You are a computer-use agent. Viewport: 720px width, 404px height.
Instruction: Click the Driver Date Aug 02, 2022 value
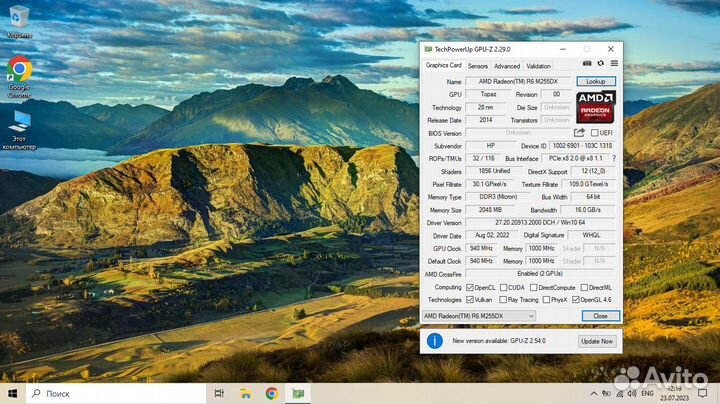coord(492,235)
